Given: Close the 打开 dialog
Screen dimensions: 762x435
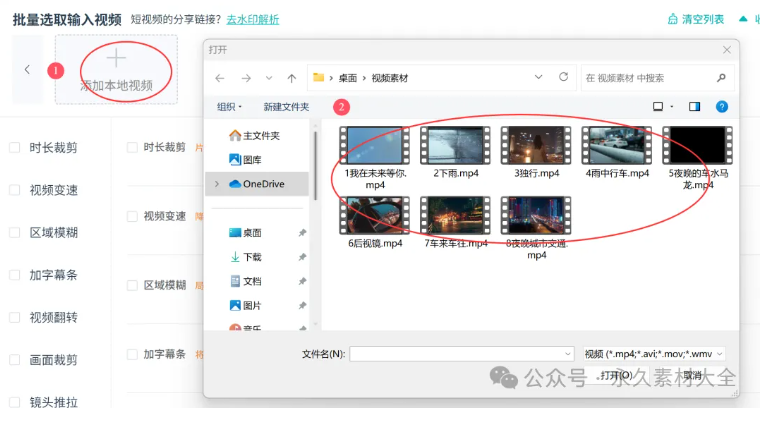Looking at the screenshot, I should point(727,50).
